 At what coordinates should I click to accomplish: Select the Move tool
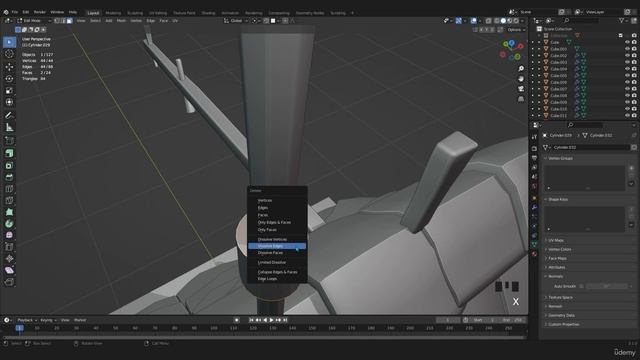9,67
